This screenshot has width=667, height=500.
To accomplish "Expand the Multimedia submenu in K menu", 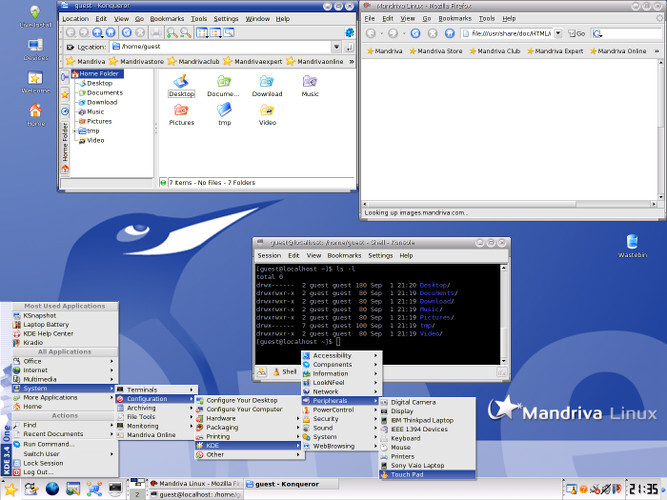I will click(64, 379).
